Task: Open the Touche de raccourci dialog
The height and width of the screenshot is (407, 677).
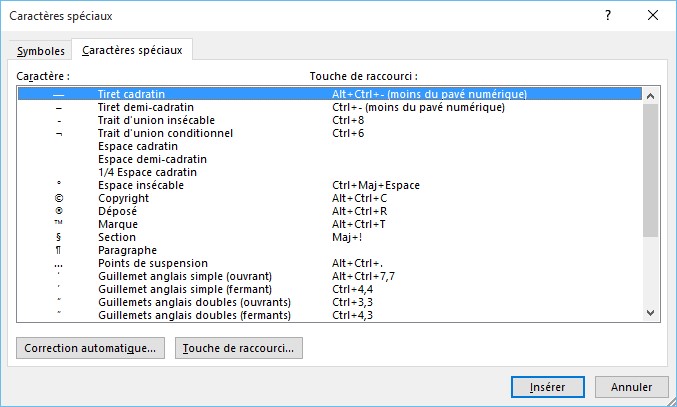Action: click(x=239, y=348)
